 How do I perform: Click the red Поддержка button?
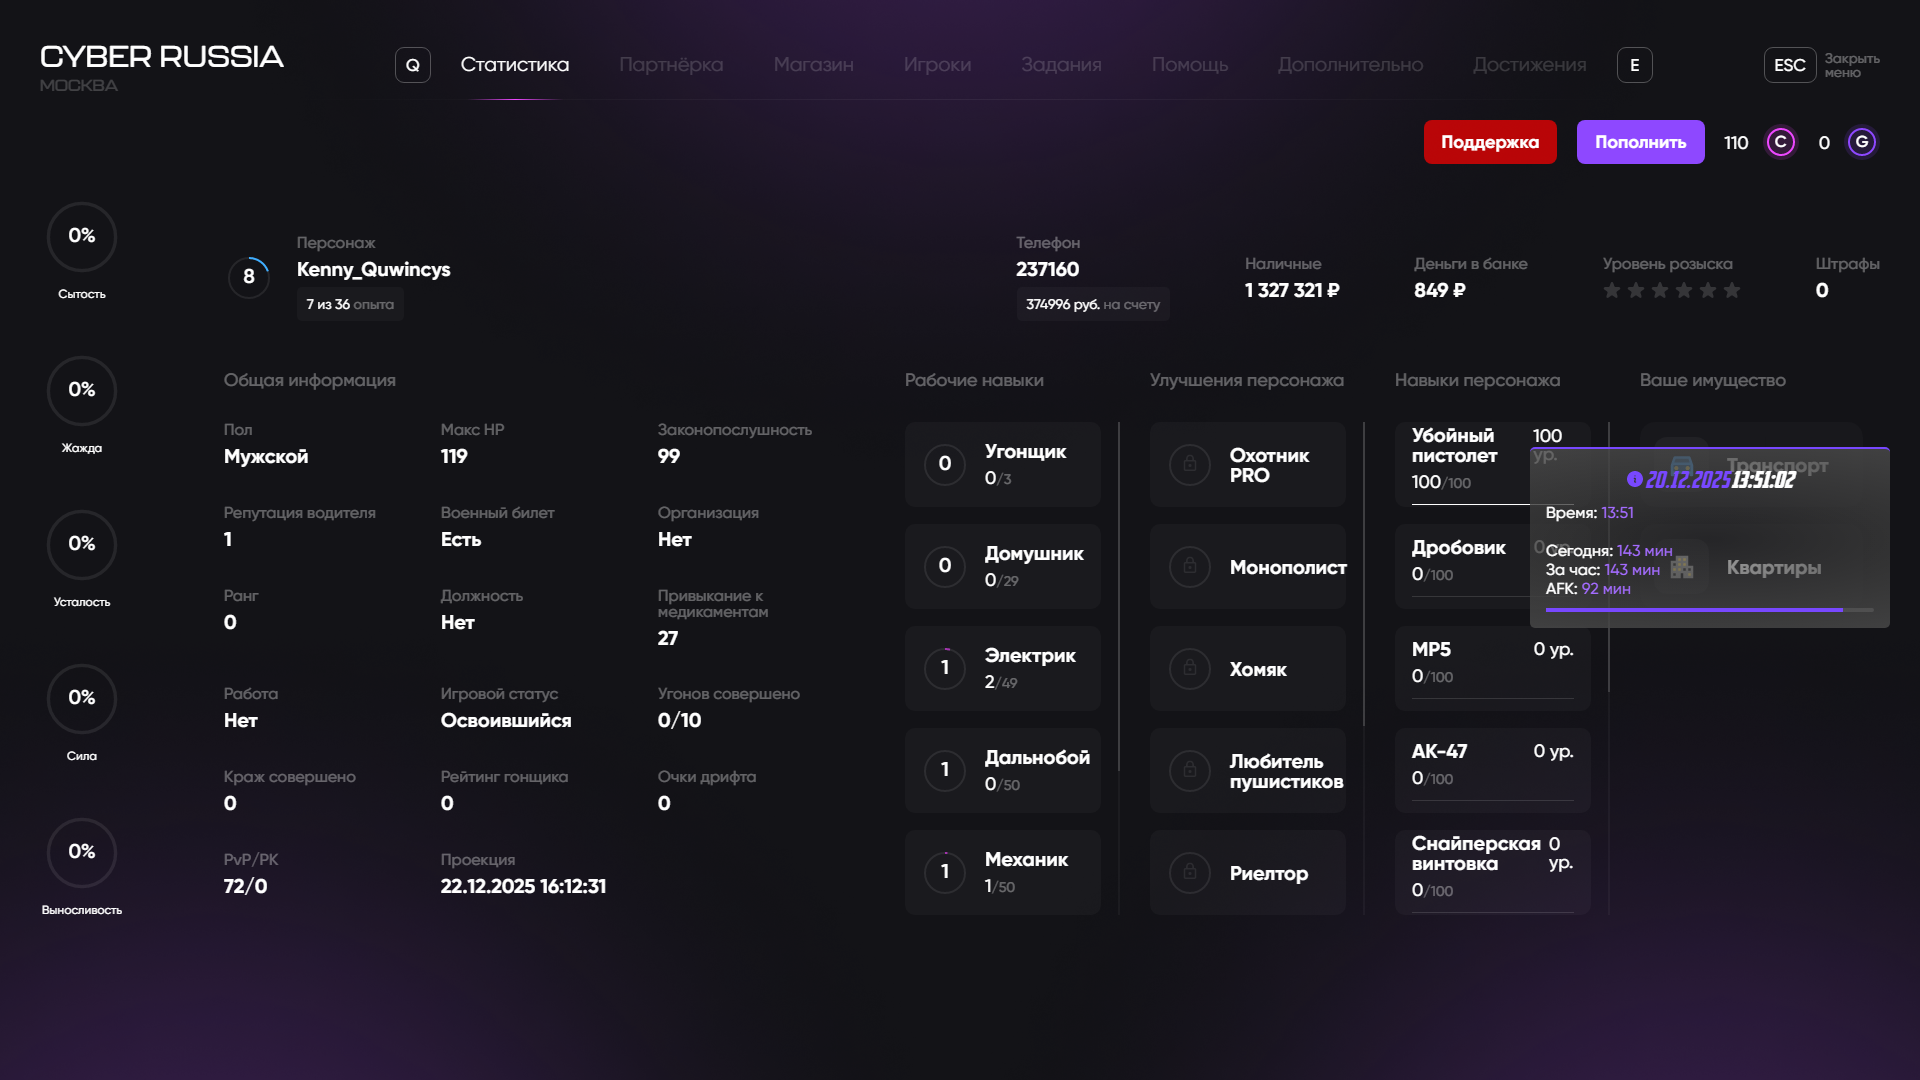1489,142
